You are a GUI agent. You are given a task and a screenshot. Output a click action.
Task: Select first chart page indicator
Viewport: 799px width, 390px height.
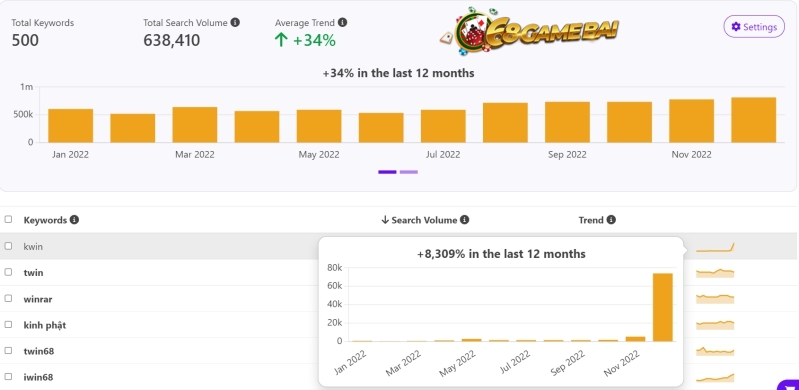pos(387,172)
